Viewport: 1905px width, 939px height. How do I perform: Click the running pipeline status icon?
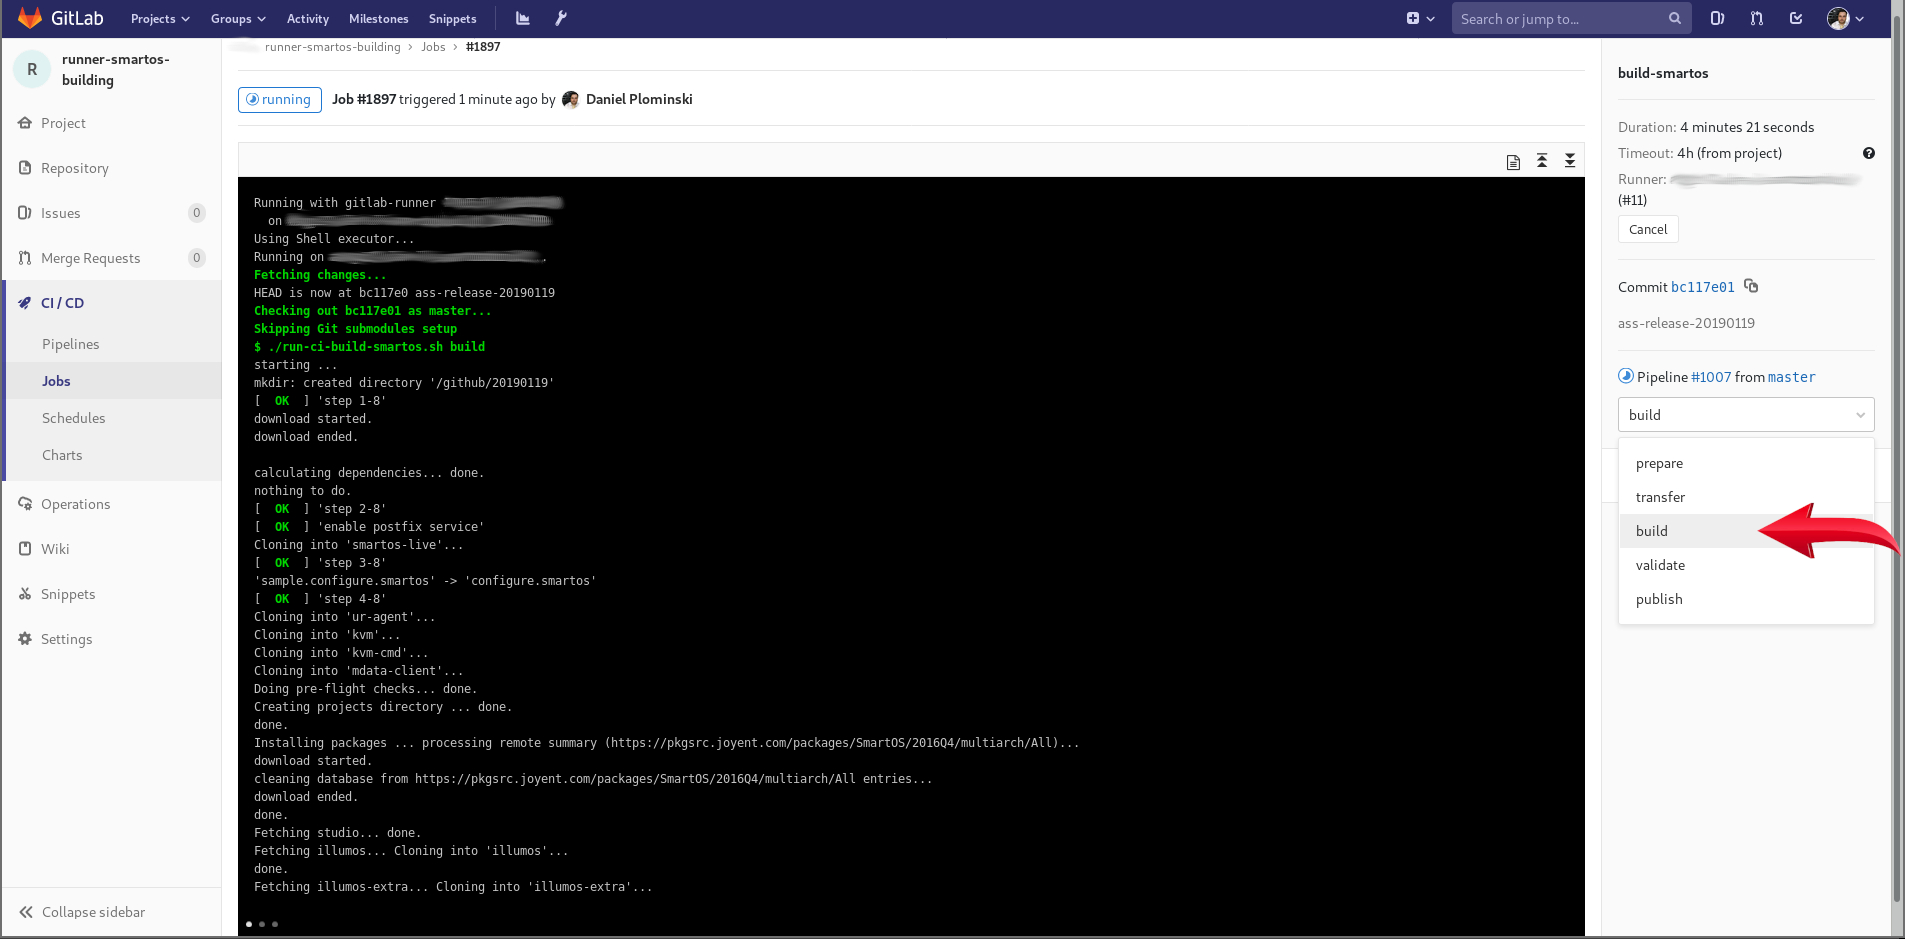(x=1626, y=377)
